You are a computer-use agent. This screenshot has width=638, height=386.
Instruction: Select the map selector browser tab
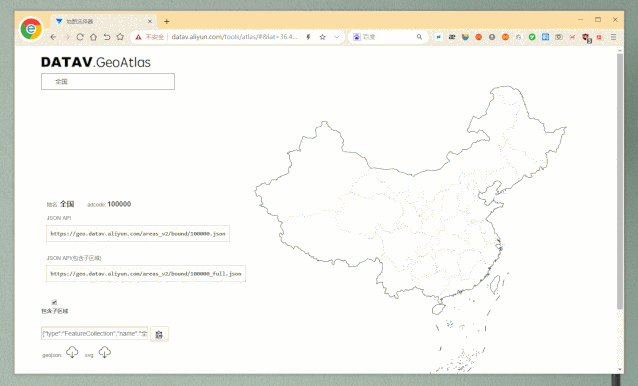point(104,21)
